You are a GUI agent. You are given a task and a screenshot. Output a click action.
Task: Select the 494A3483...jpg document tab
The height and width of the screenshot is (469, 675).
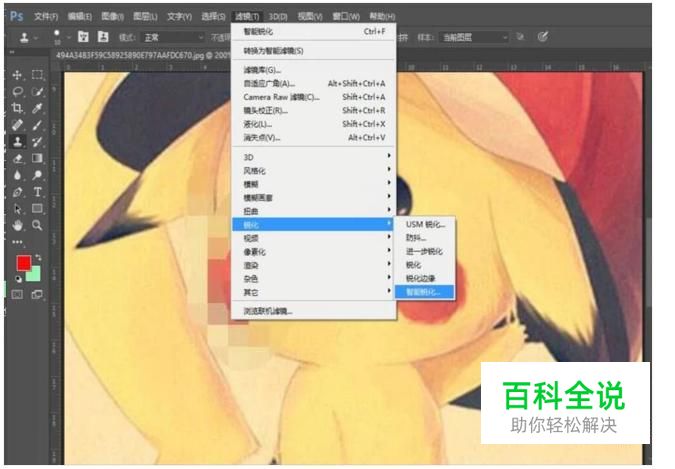[x=142, y=55]
